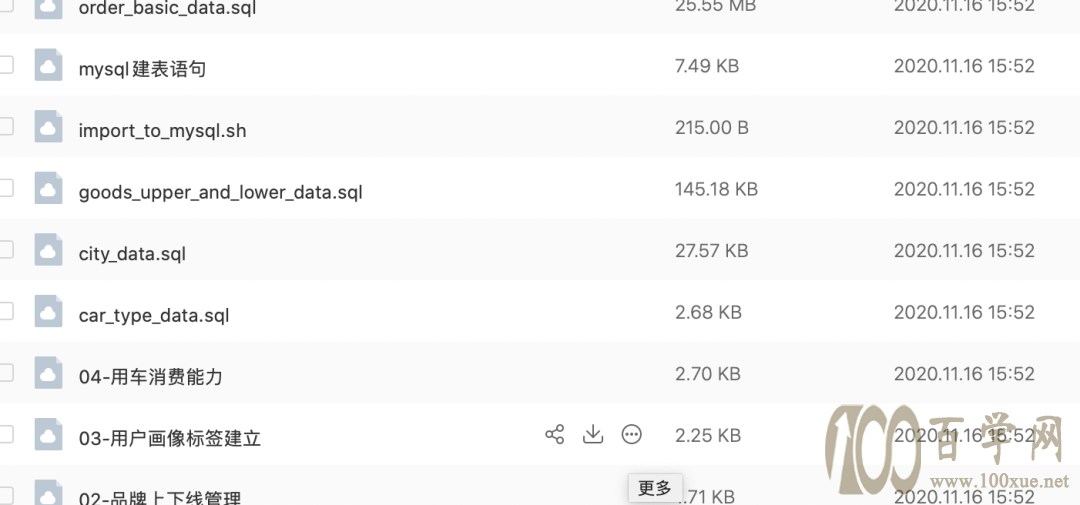Open file car_type_data.sql
Viewport: 1080px width, 505px height.
pos(154,316)
